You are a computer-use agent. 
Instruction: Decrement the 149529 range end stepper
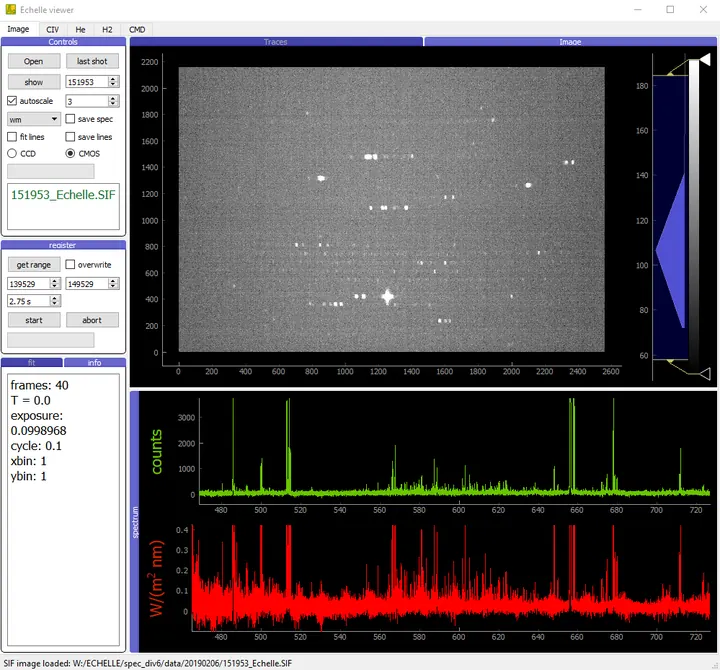(113, 287)
